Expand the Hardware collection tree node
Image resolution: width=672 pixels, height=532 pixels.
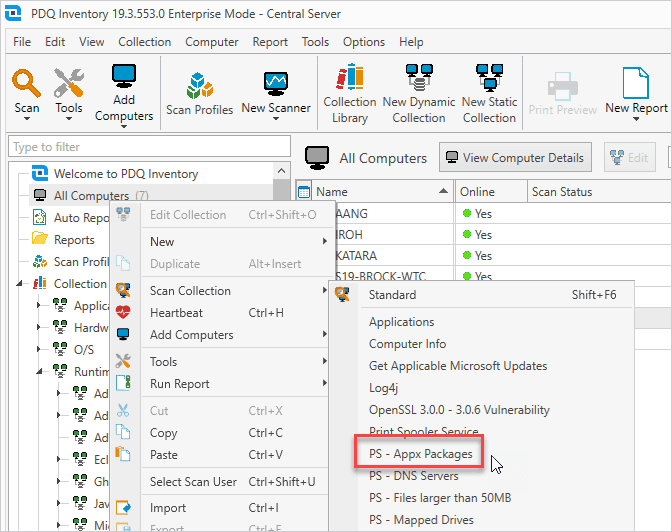coord(39,328)
